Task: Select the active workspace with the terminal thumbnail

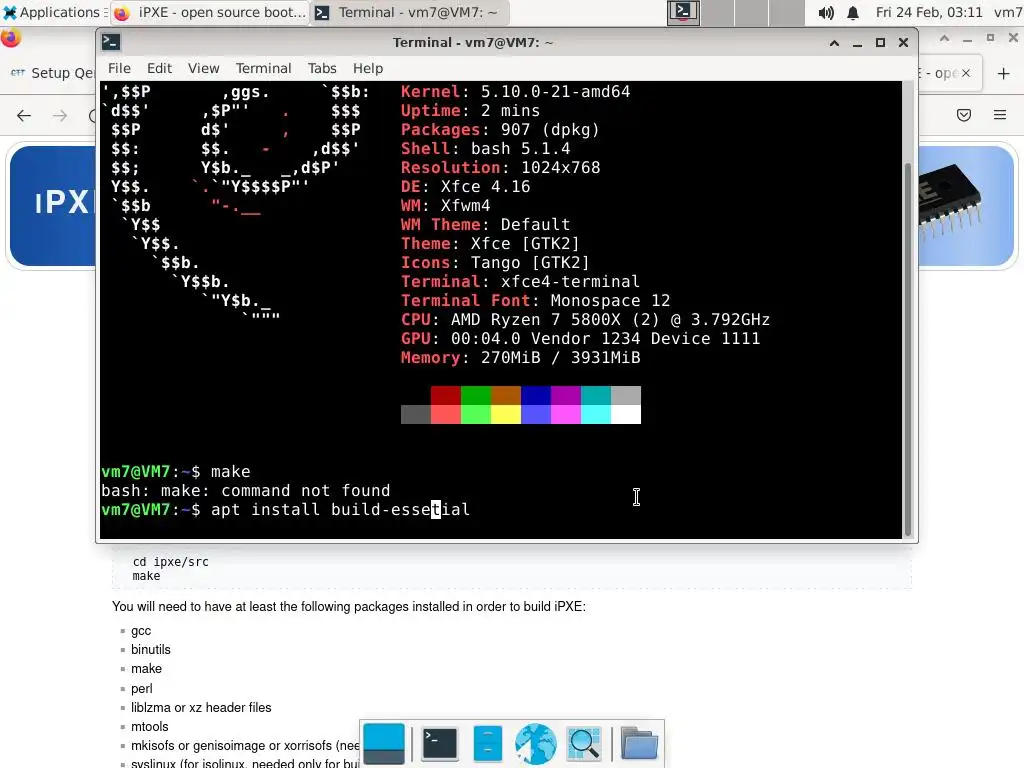Action: [x=683, y=12]
